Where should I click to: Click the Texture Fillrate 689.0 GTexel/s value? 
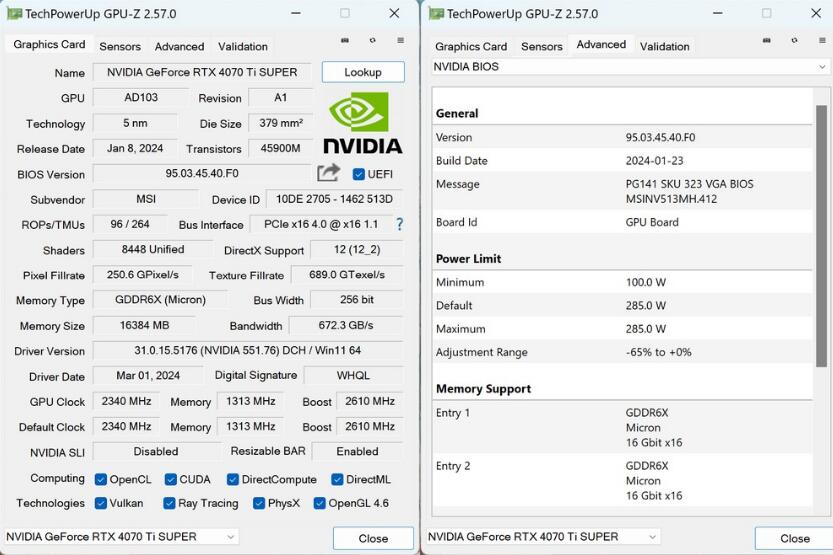[x=347, y=275]
